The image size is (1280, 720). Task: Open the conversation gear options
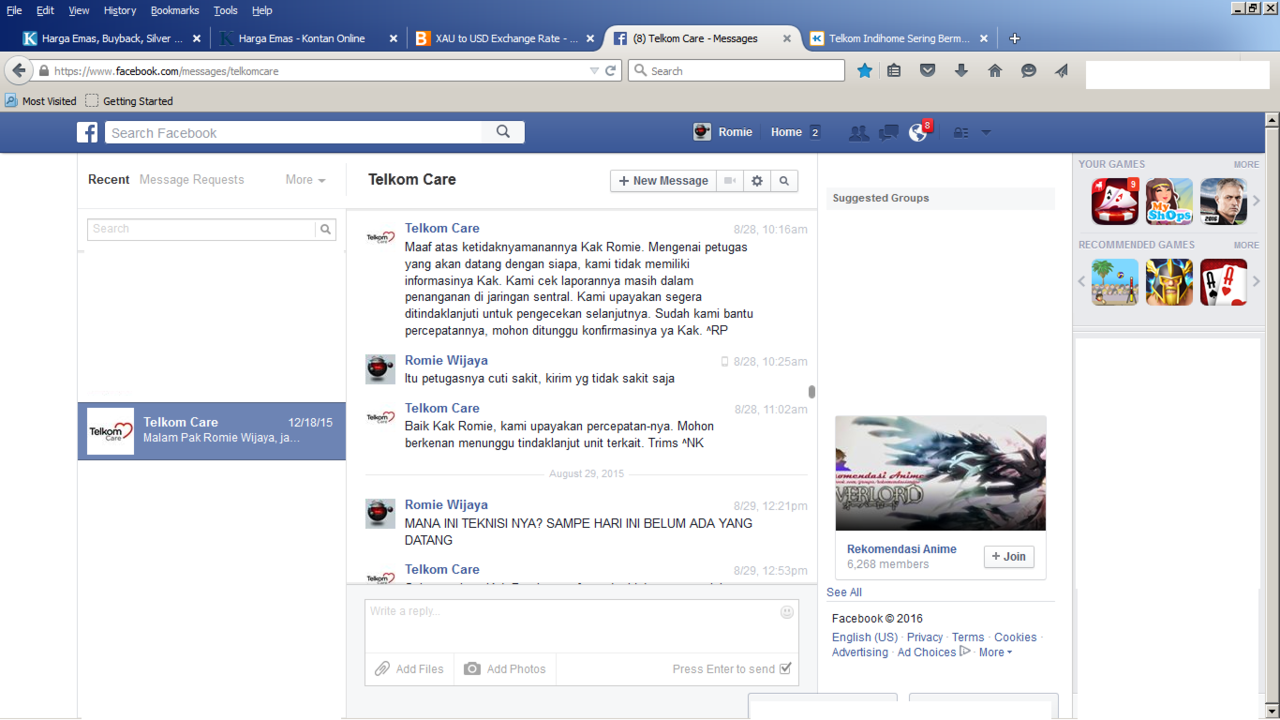click(x=757, y=181)
